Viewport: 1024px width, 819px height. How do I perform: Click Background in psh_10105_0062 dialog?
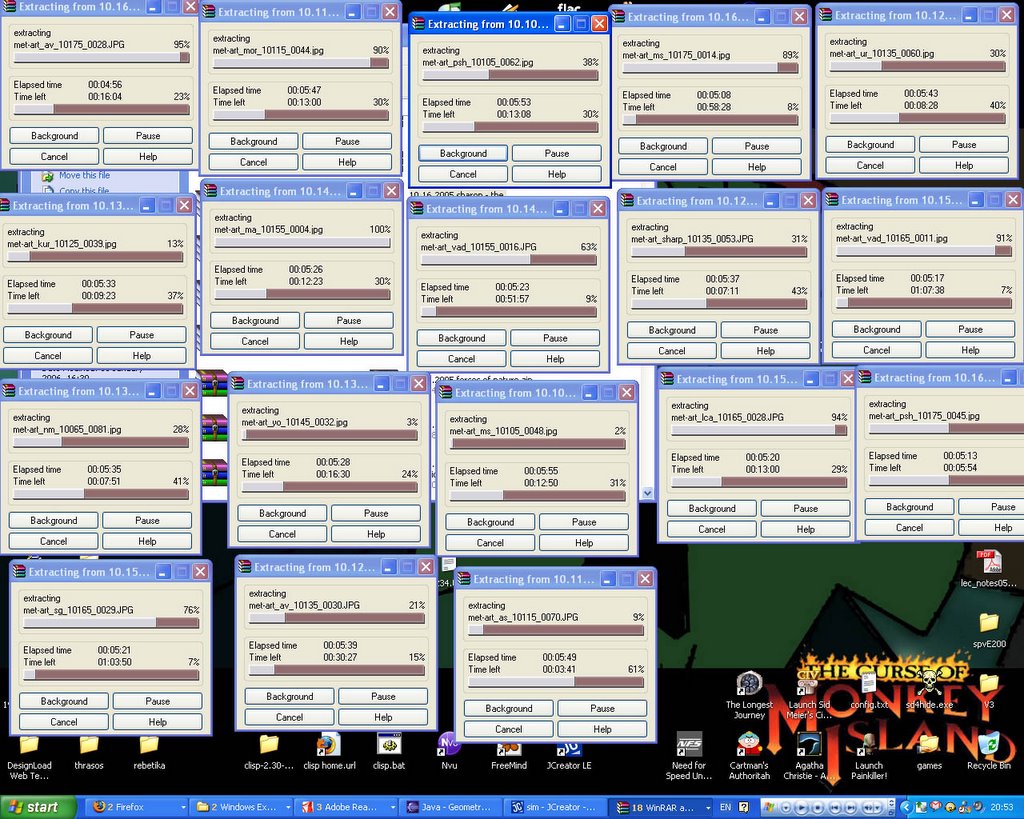pos(463,153)
